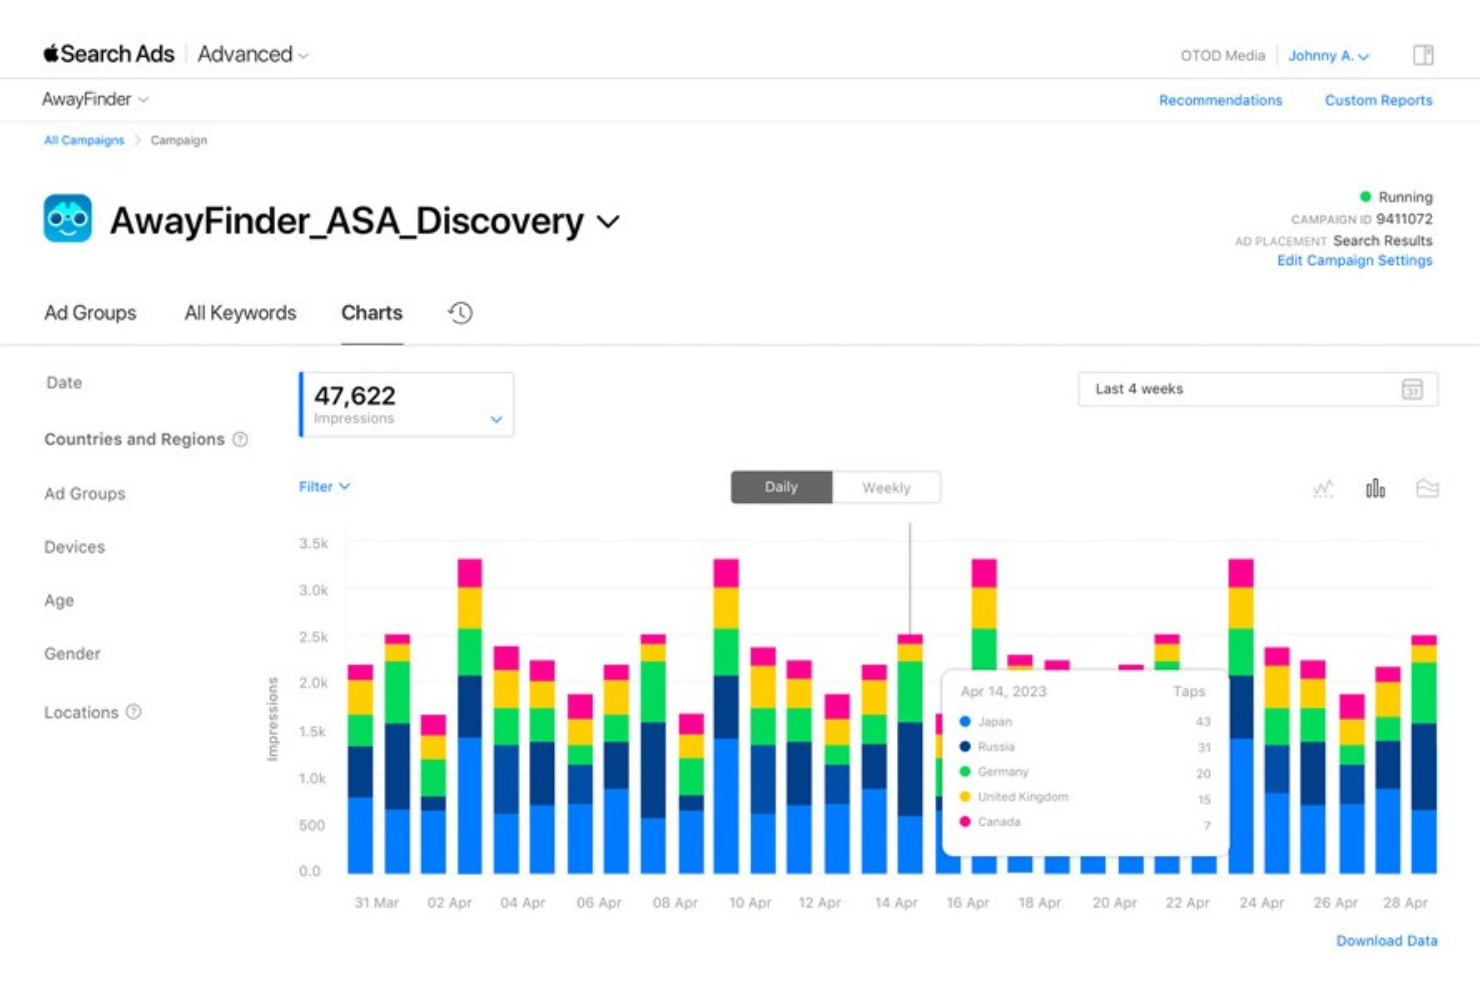Open the Advanced dropdown

tap(253, 54)
